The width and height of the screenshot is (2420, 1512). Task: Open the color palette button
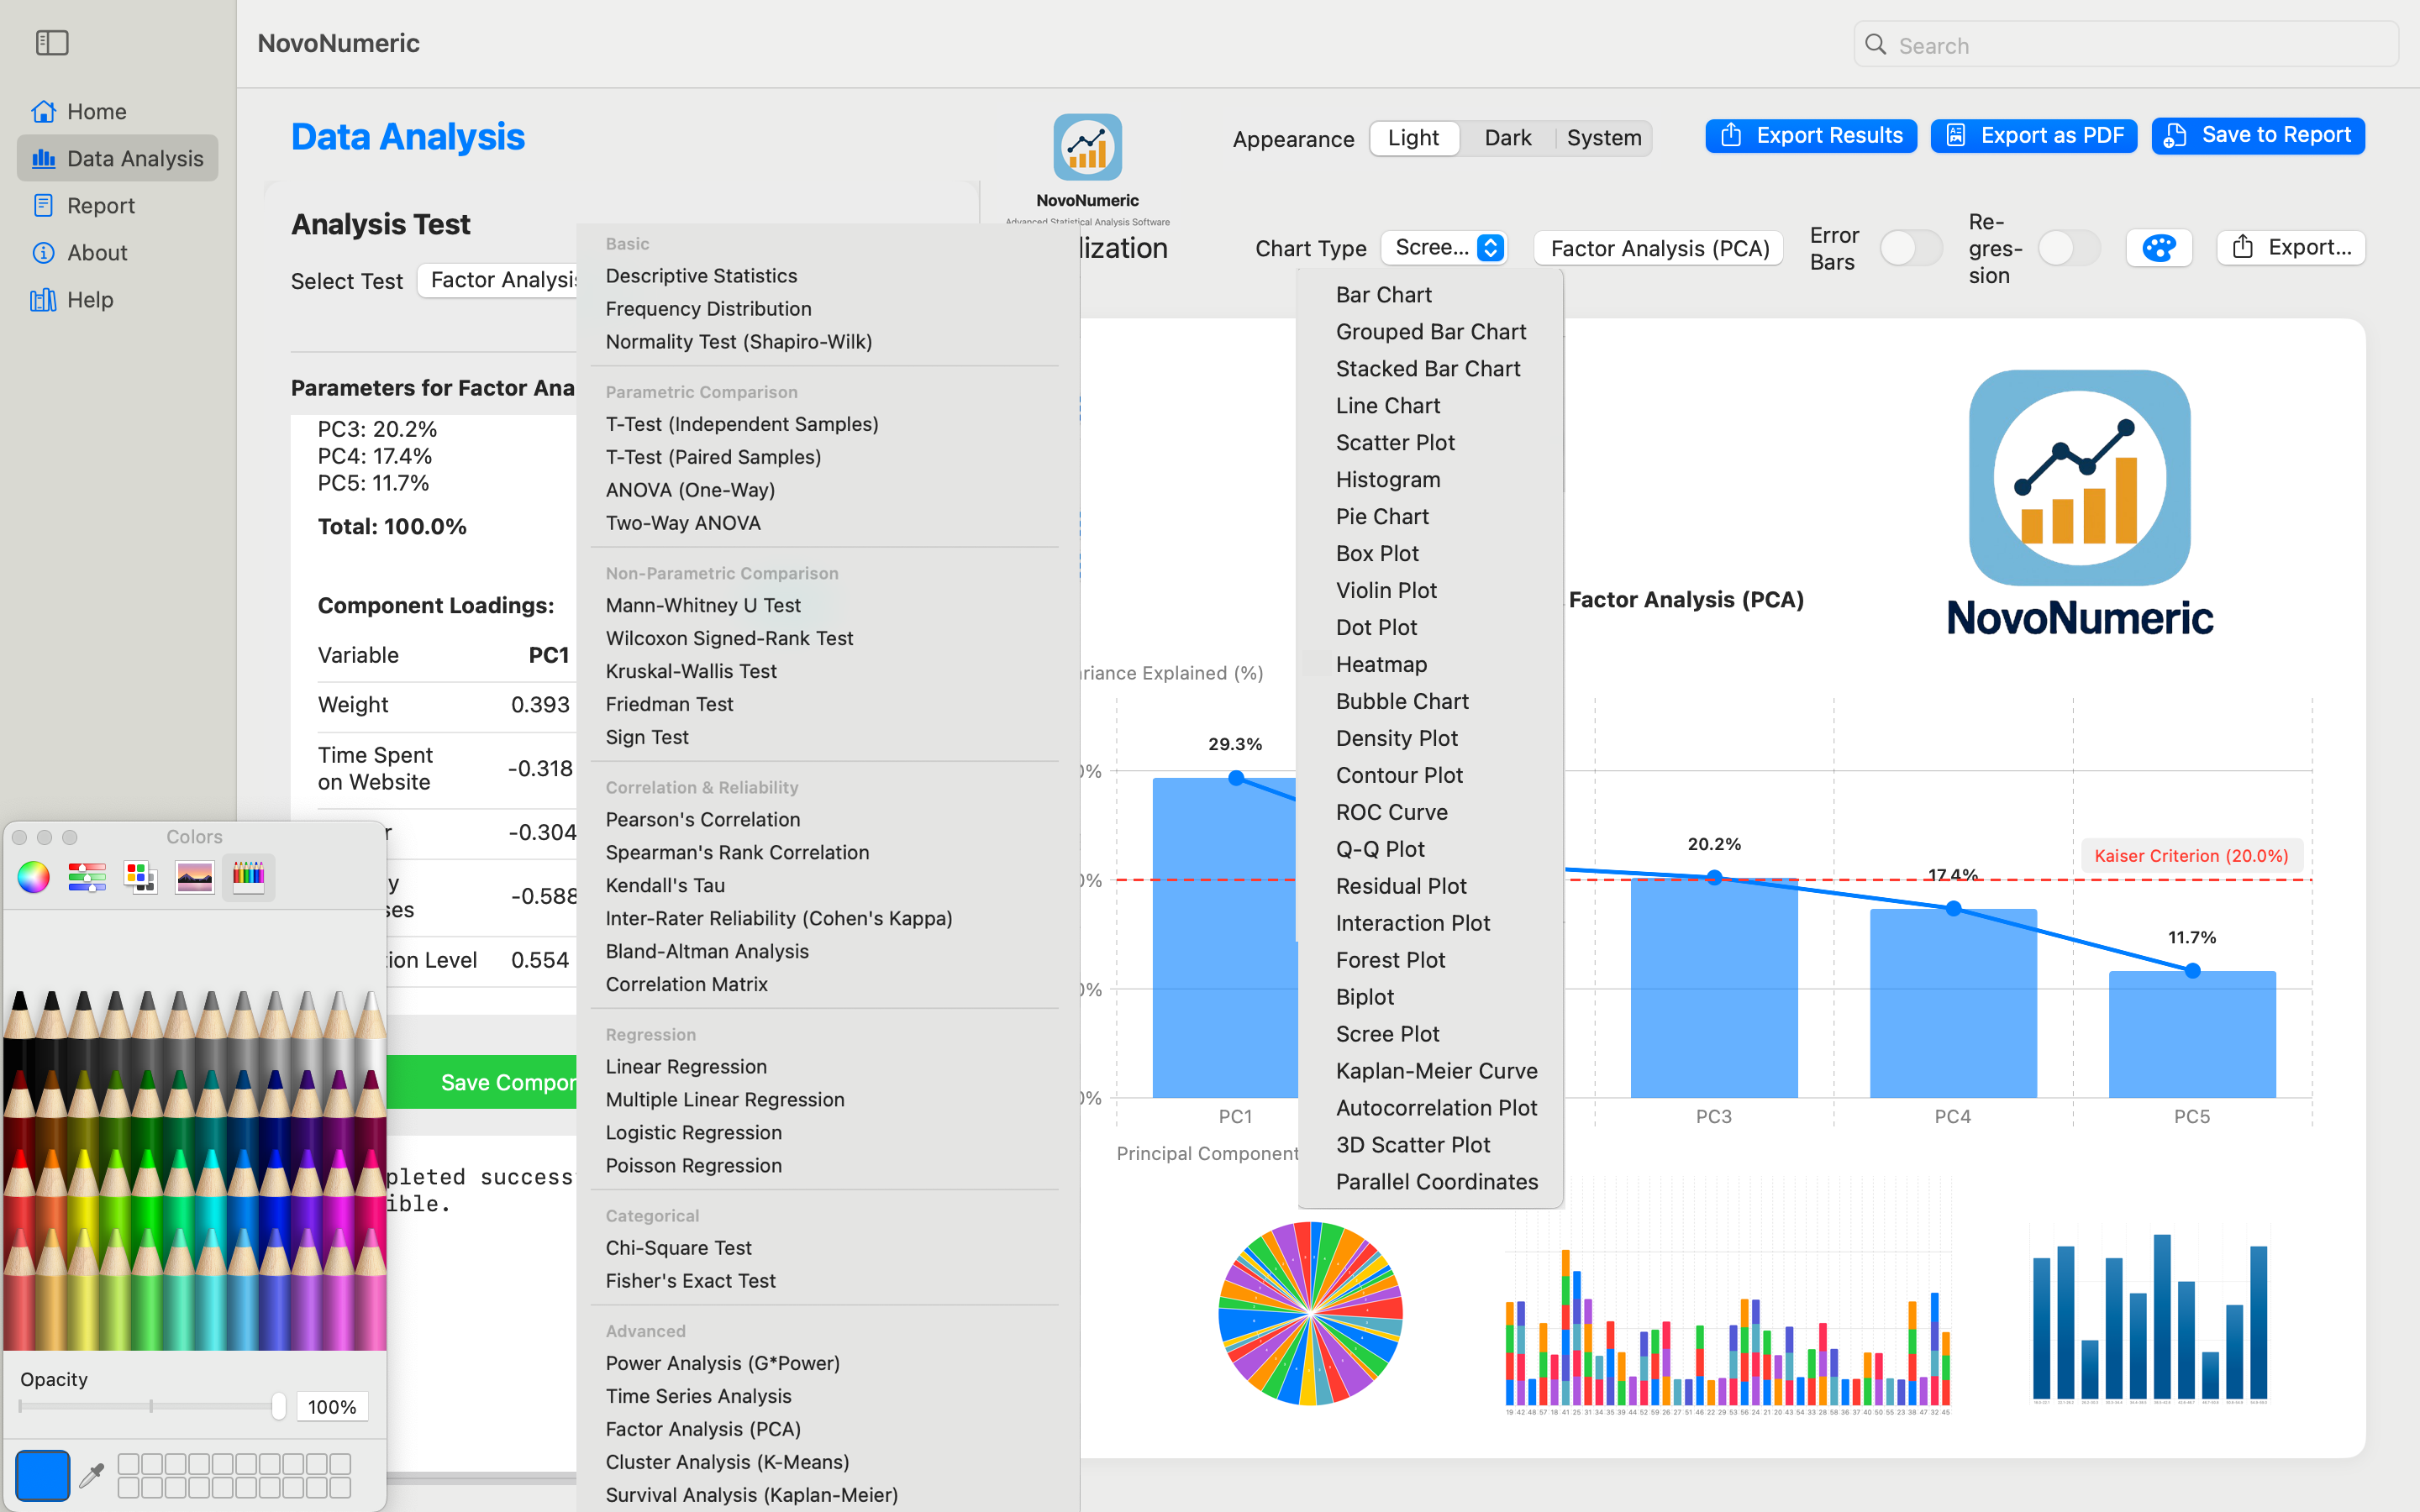[2158, 248]
